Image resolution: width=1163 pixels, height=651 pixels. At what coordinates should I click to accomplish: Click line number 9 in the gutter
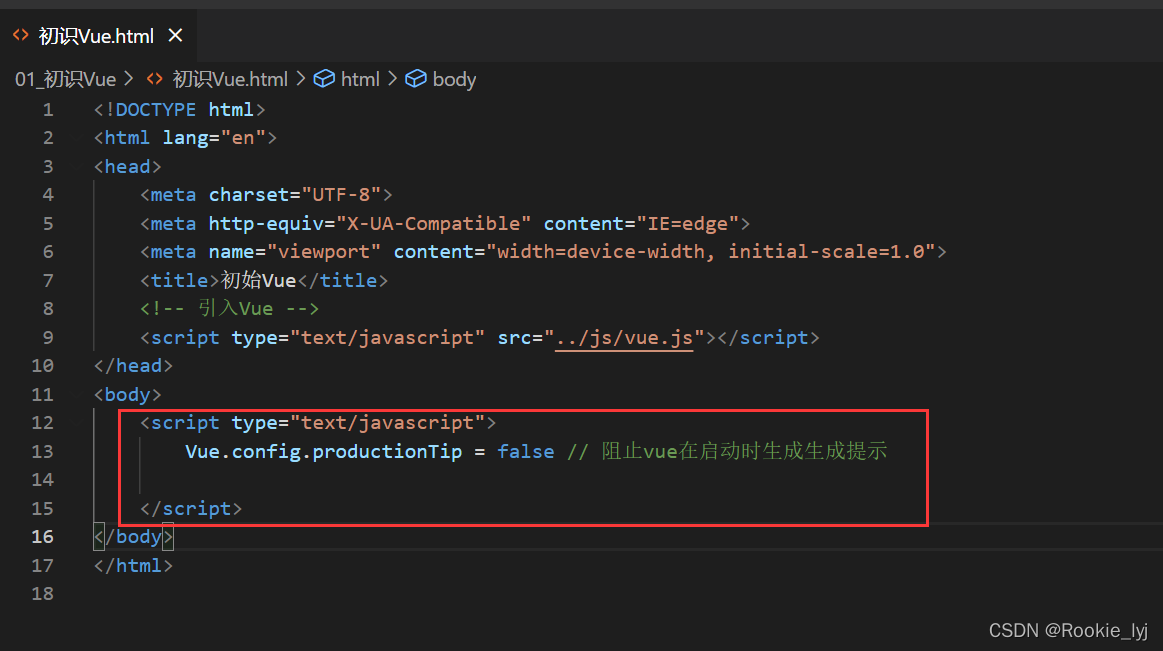[48, 337]
